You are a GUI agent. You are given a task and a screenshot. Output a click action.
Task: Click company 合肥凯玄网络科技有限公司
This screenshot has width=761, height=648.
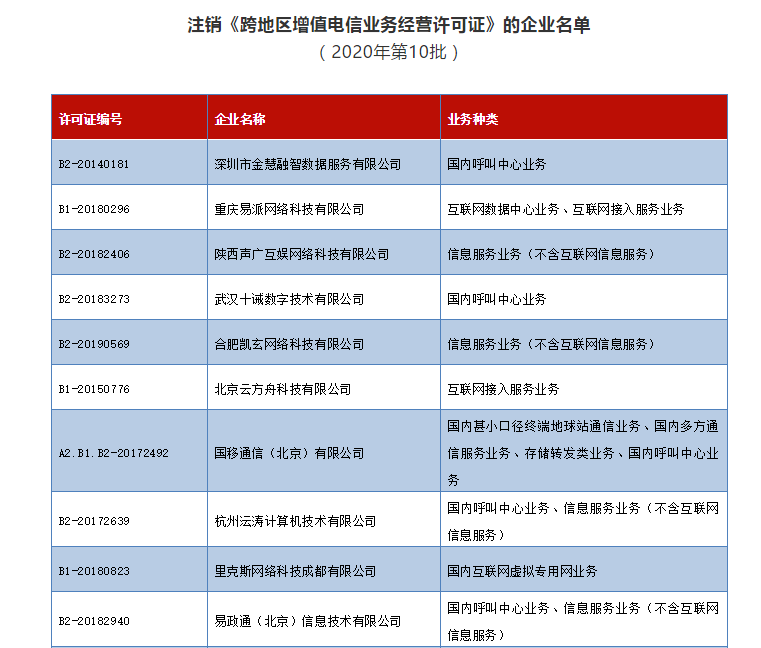tap(289, 344)
